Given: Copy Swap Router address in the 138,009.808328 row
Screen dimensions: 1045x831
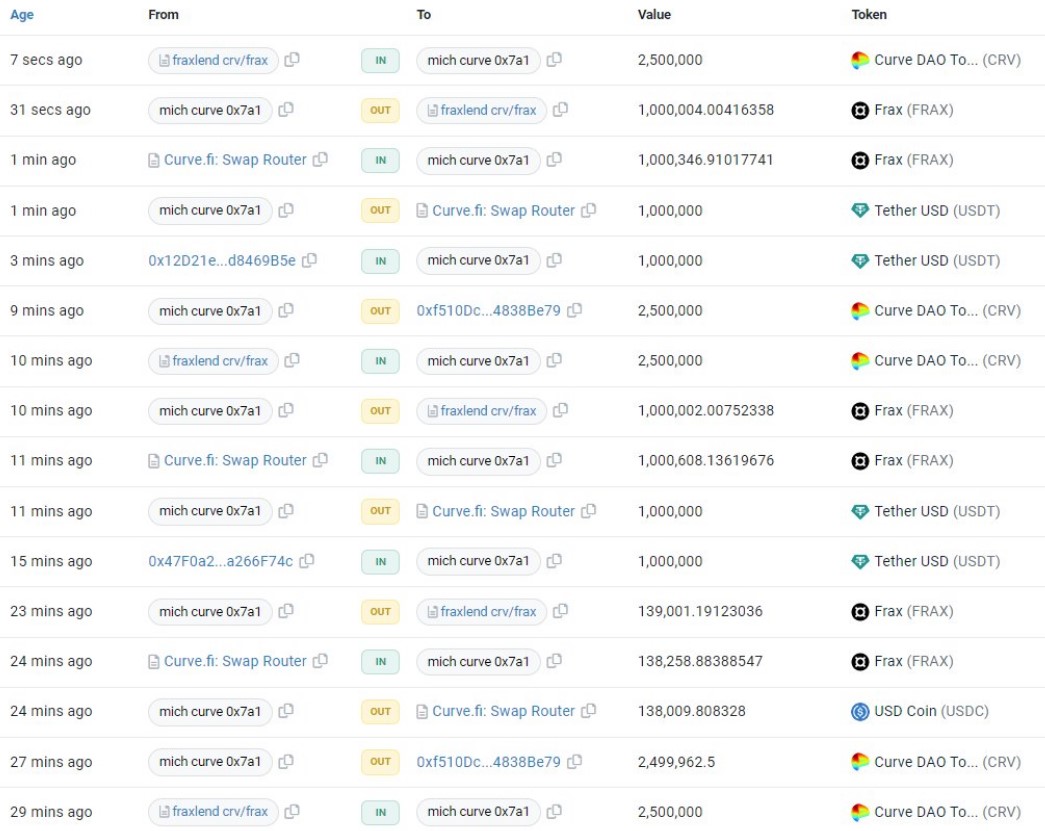Looking at the screenshot, I should click(x=588, y=711).
